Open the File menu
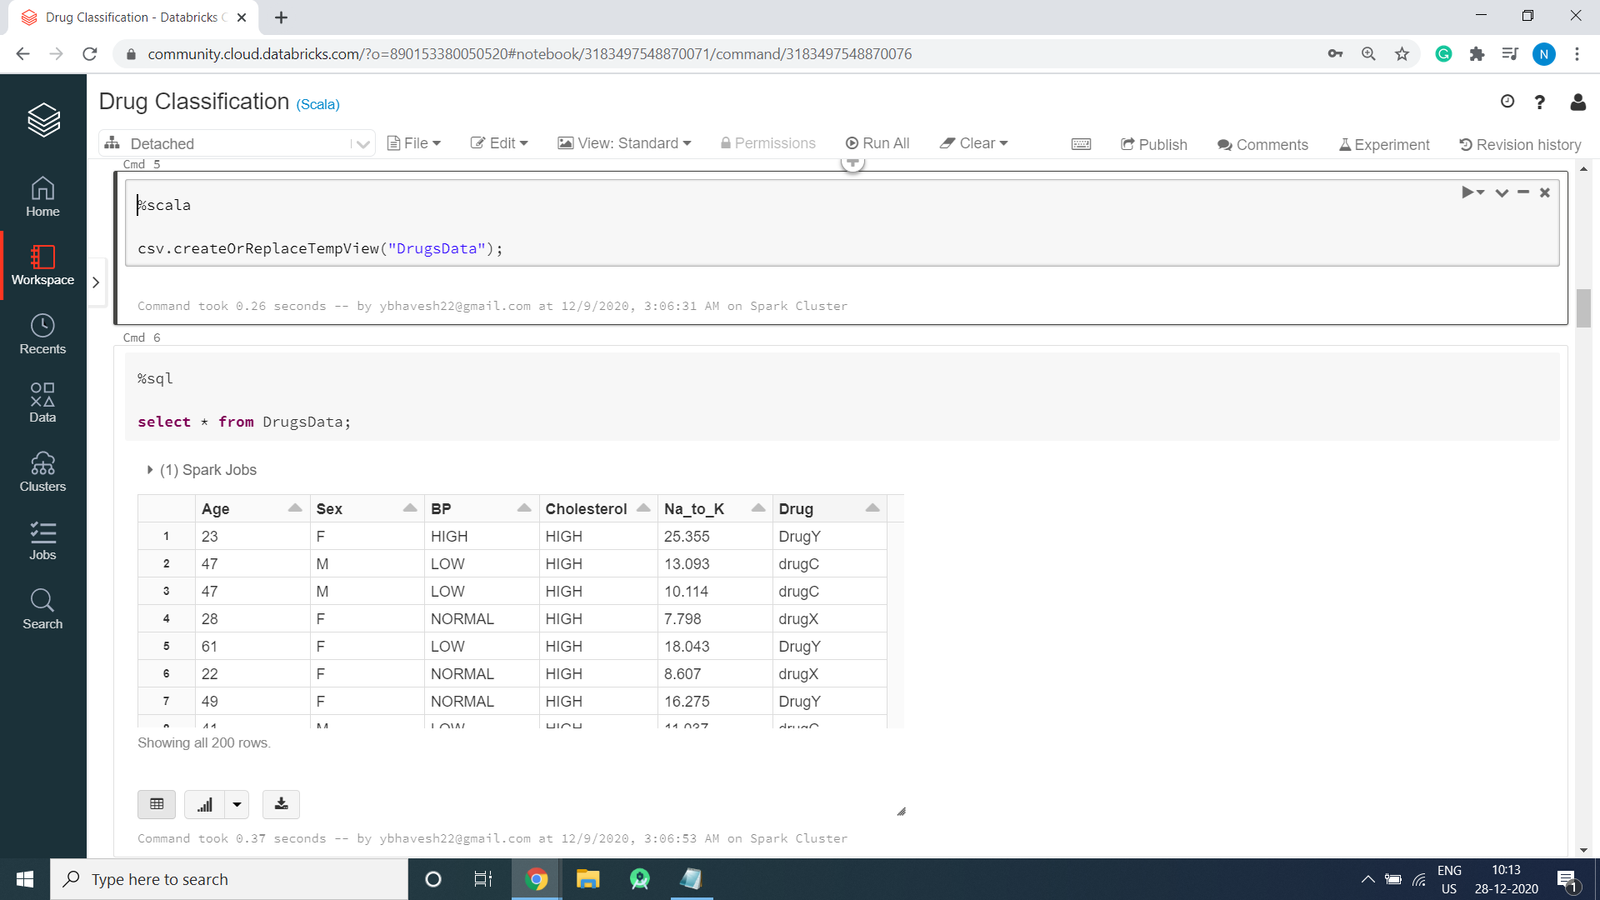Viewport: 1600px width, 900px height. (414, 144)
